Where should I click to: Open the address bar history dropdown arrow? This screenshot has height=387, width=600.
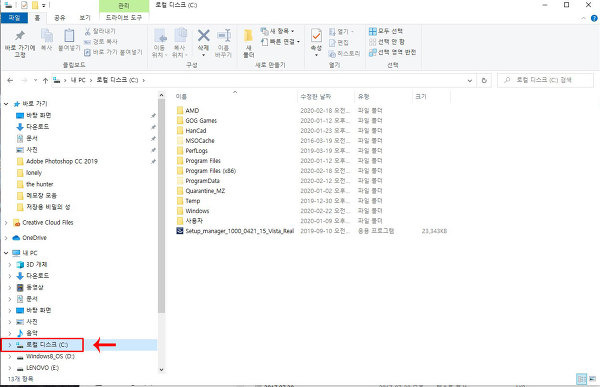click(470, 80)
